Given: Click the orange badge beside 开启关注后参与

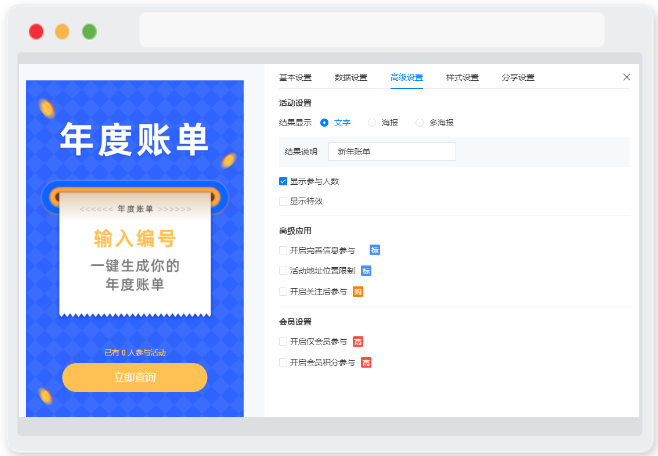Looking at the screenshot, I should point(358,292).
